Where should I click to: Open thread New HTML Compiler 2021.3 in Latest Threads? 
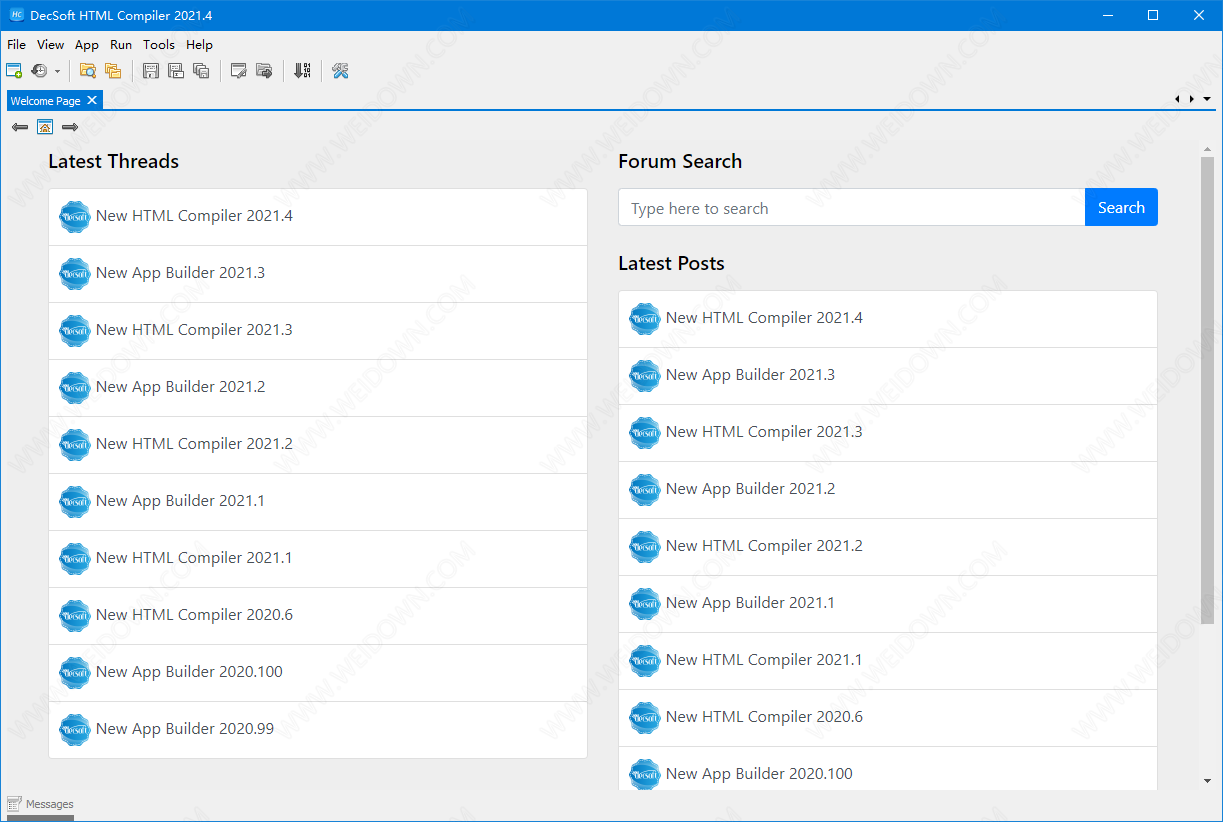pos(318,331)
